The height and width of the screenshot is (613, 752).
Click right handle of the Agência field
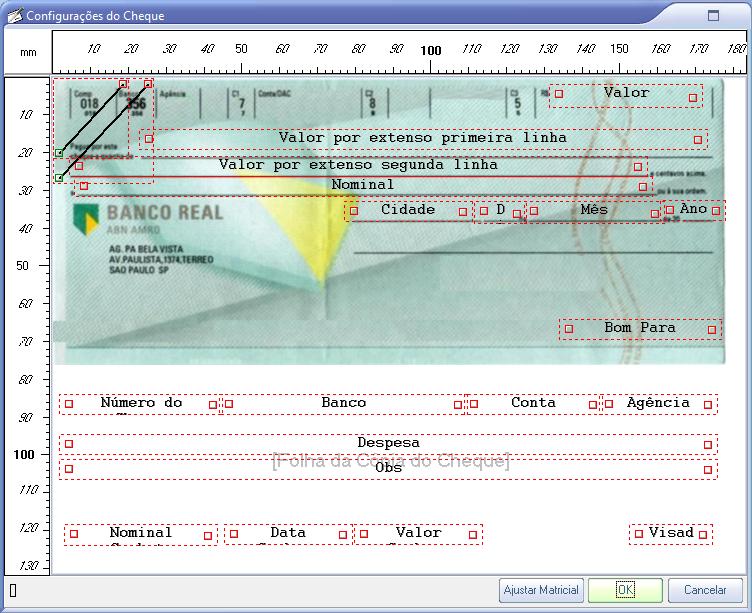click(x=708, y=405)
